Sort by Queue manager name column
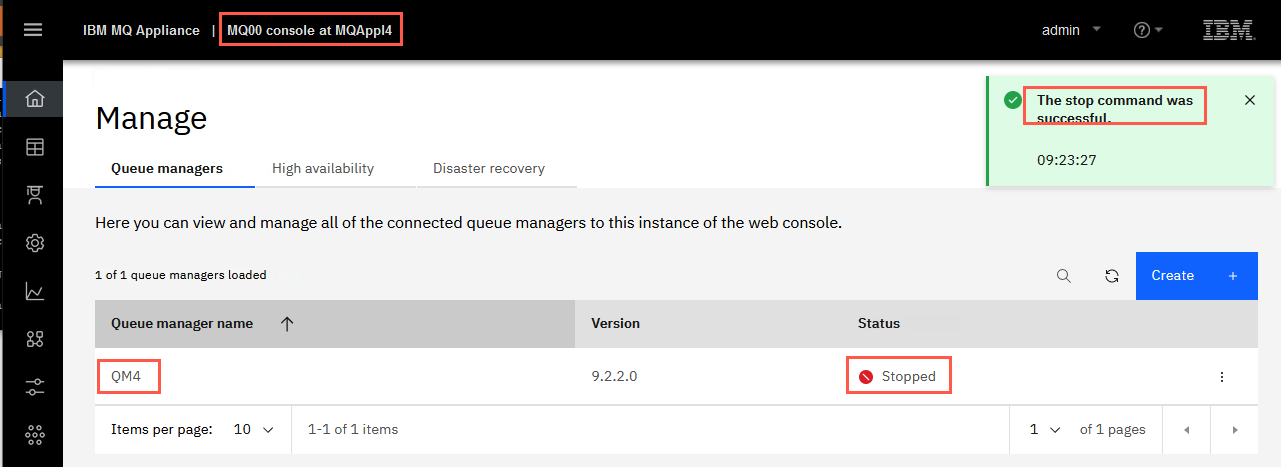Image resolution: width=1281 pixels, height=467 pixels. 335,324
